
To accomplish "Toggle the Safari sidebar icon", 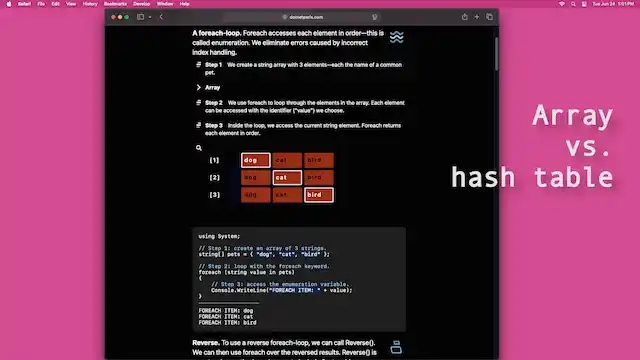I will 140,17.
